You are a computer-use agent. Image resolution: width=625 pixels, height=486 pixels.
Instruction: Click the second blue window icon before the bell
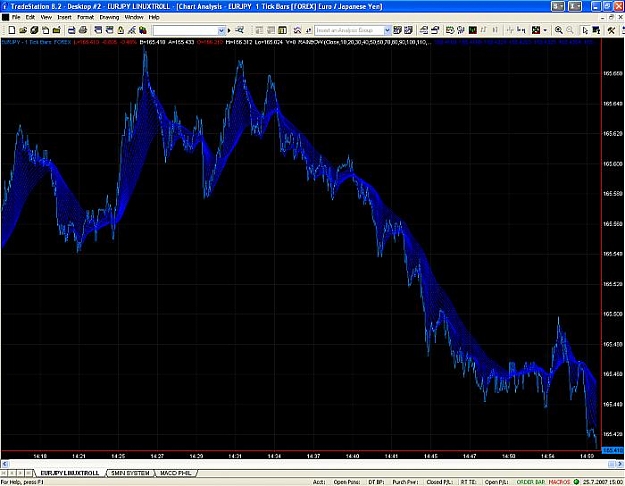(109, 30)
